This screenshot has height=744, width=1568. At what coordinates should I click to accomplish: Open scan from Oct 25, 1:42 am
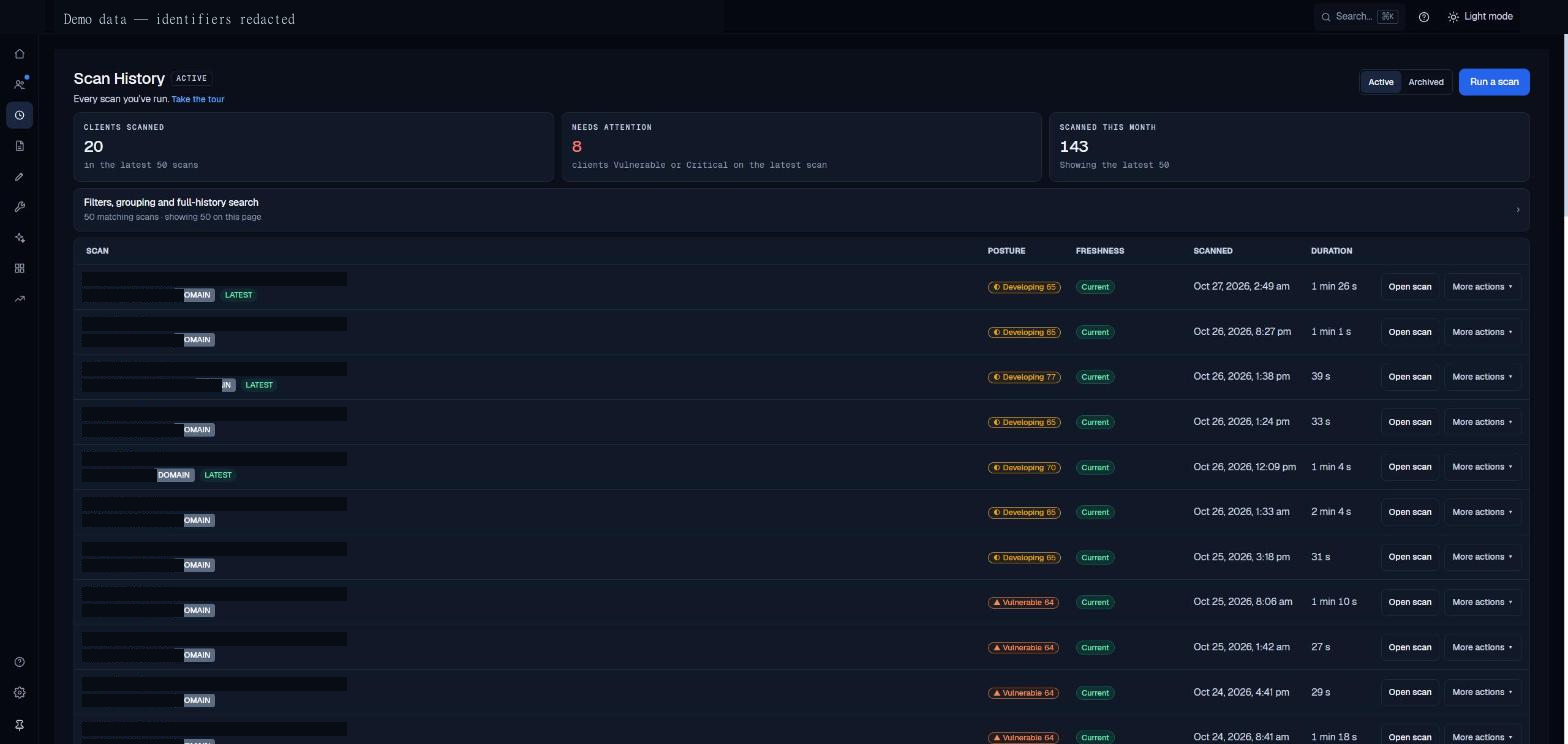[x=1409, y=647]
